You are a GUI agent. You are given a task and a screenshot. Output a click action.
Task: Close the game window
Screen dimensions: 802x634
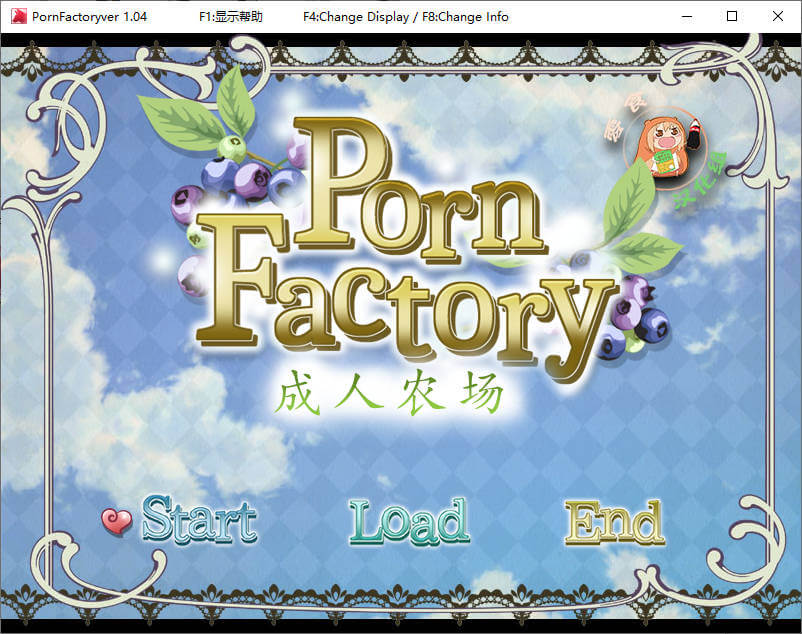pos(778,16)
